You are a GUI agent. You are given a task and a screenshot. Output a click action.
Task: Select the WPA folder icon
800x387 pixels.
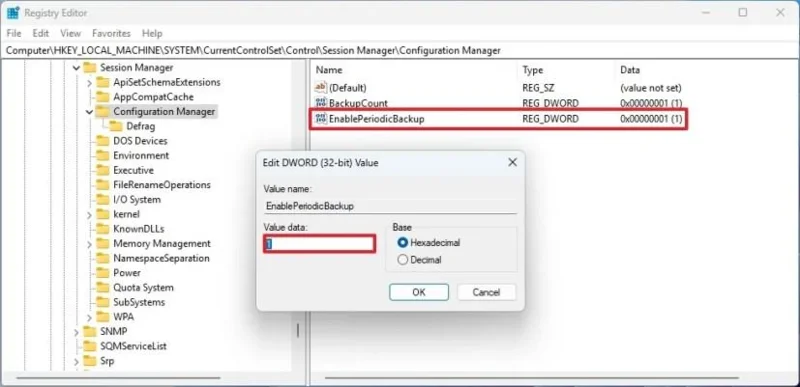click(x=103, y=317)
